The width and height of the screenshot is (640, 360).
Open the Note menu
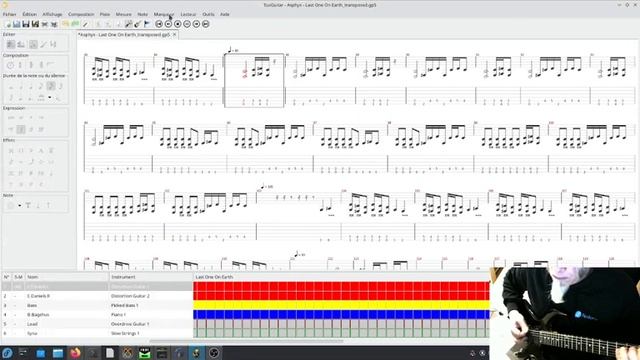[142, 14]
